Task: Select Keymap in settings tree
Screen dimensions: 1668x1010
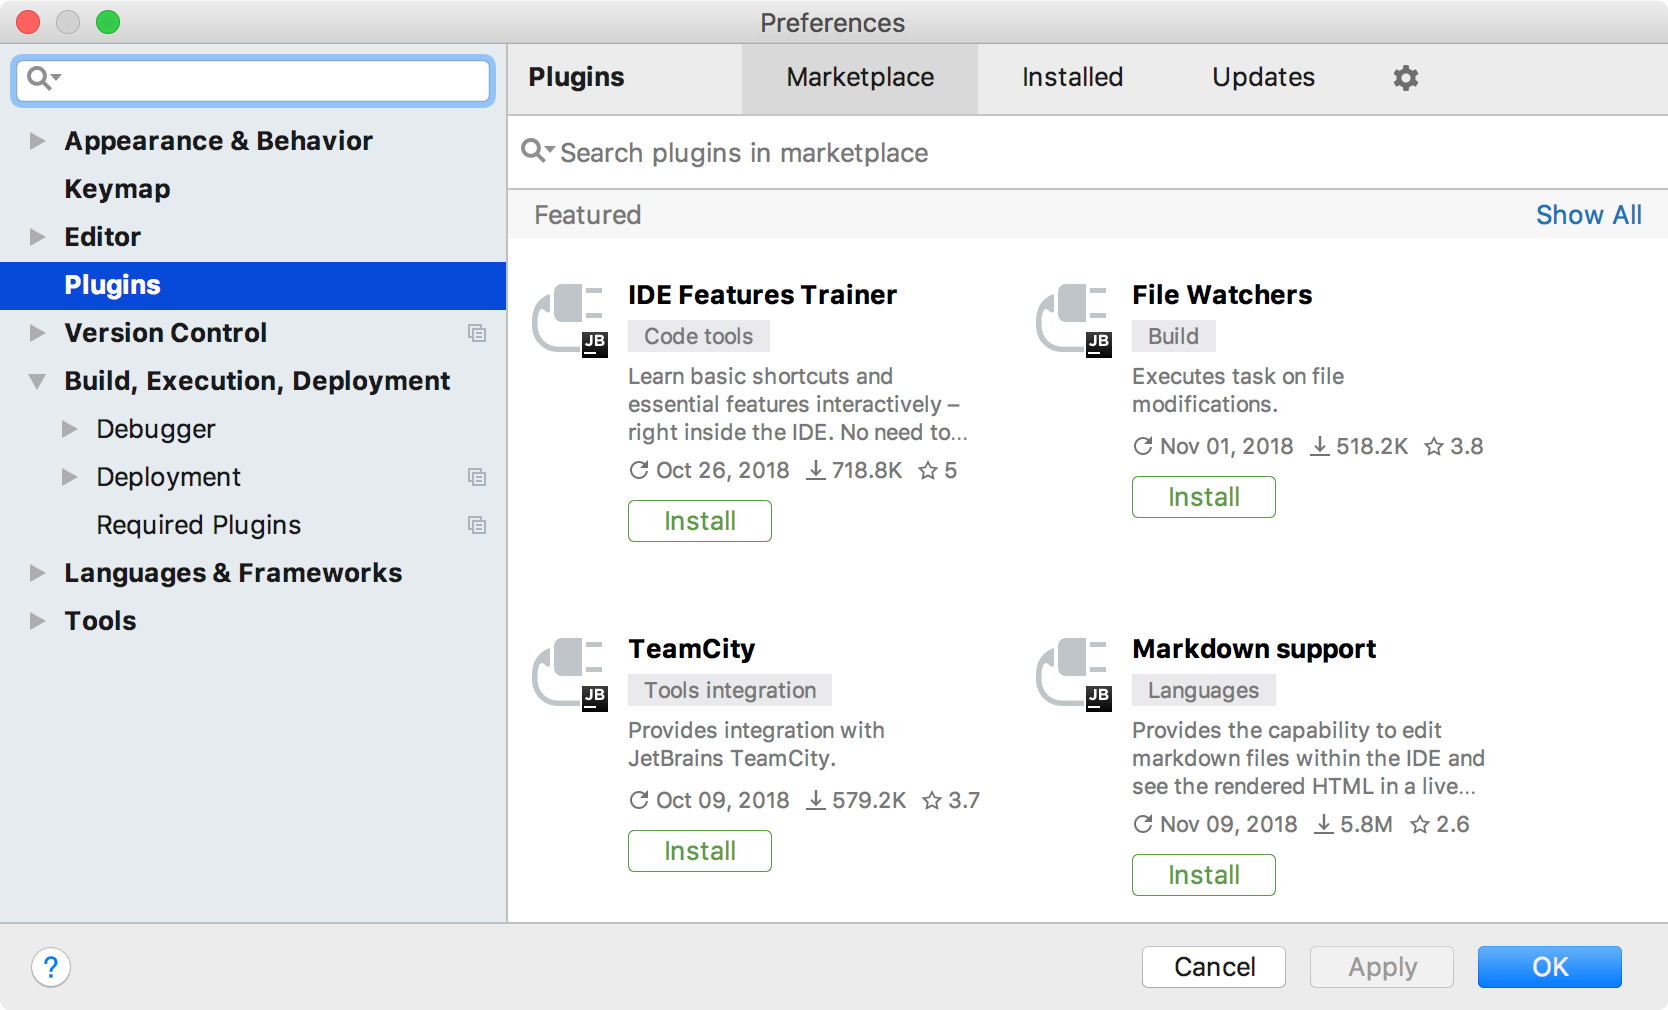Action: [x=253, y=189]
